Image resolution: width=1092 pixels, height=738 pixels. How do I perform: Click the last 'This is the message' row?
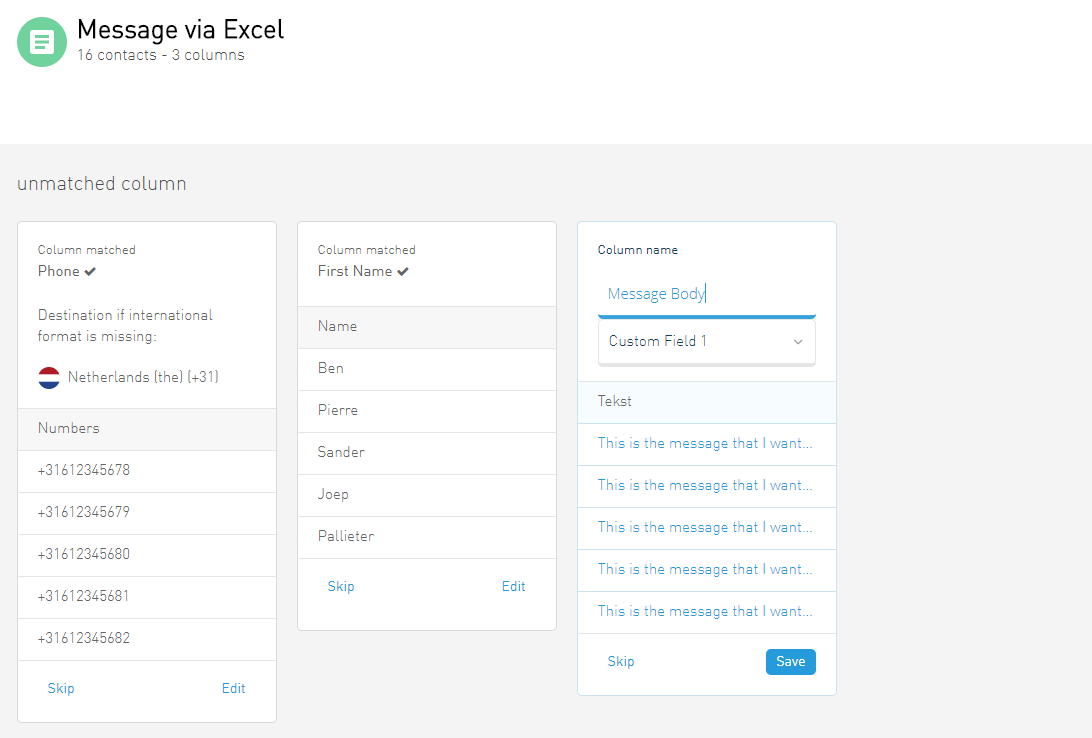[707, 611]
